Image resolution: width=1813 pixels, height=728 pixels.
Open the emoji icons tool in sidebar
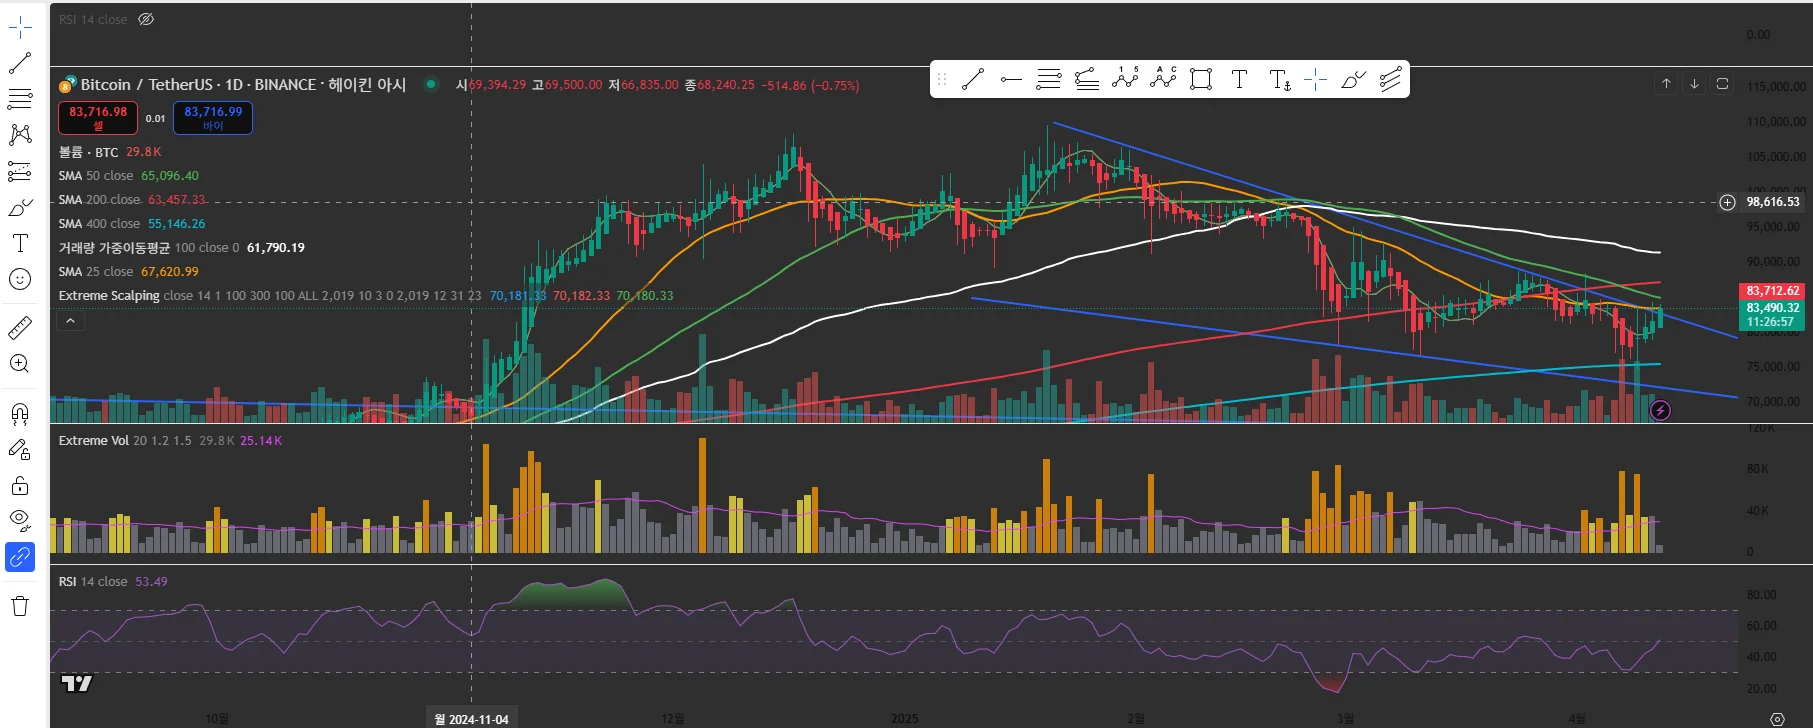click(20, 279)
